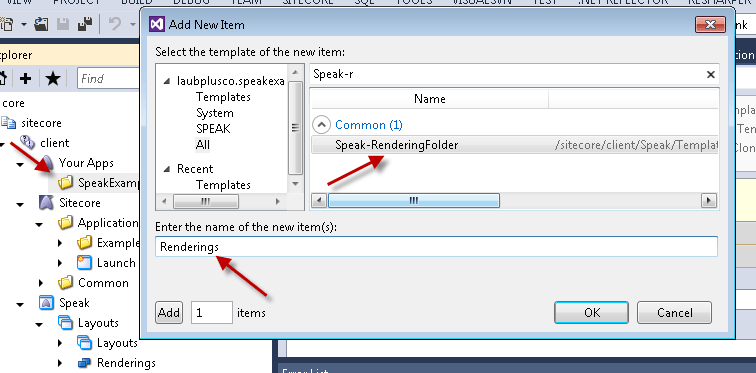This screenshot has width=756, height=373.
Task: Select the sitecore tree node
Action: pyautogui.click(x=41, y=123)
